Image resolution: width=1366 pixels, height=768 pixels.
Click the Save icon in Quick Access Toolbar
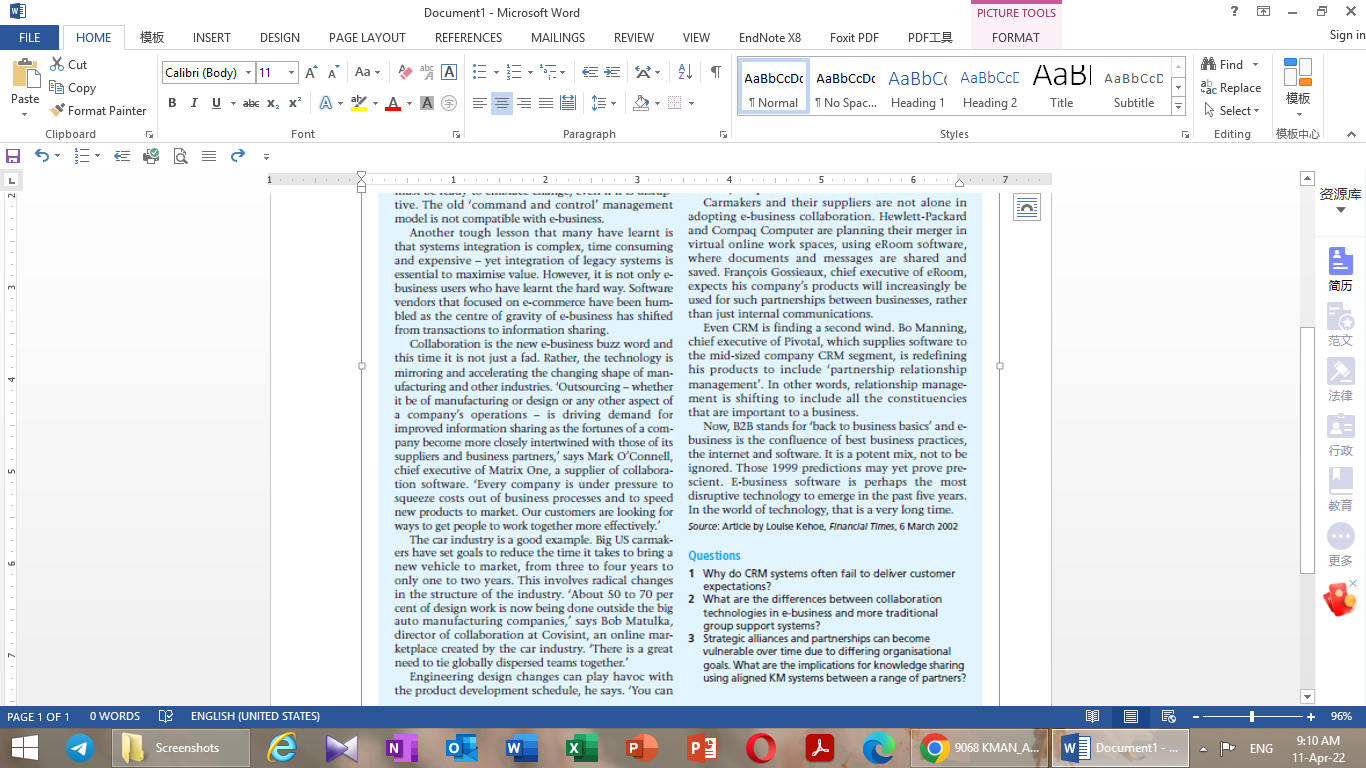click(x=13, y=155)
